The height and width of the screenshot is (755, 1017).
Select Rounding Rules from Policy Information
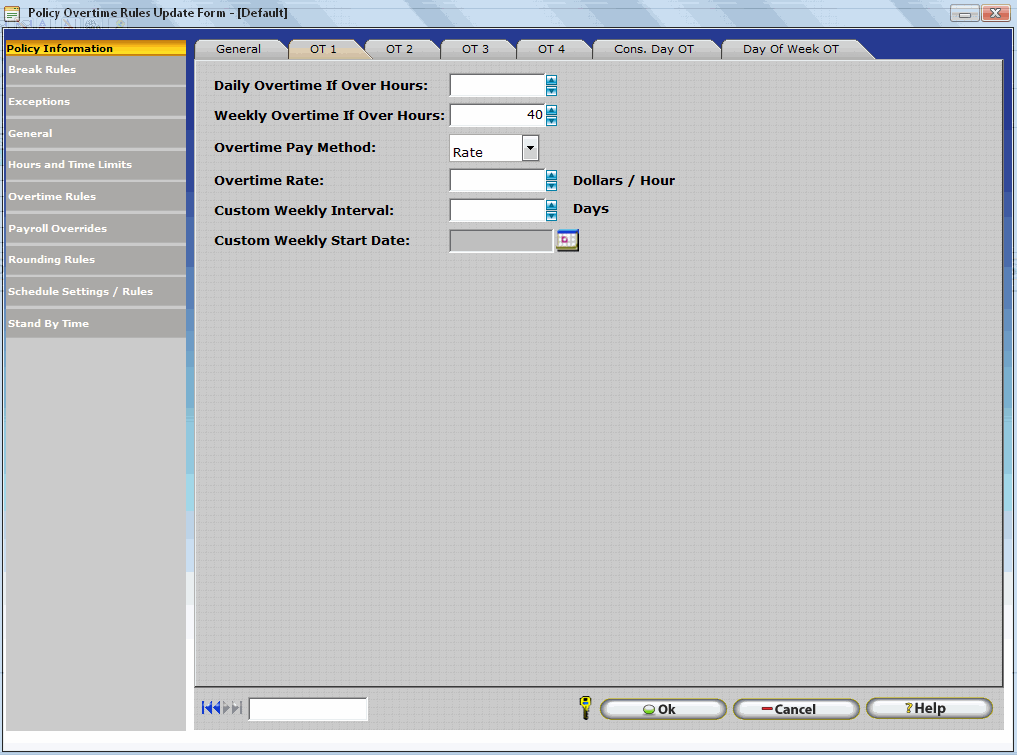(x=95, y=260)
